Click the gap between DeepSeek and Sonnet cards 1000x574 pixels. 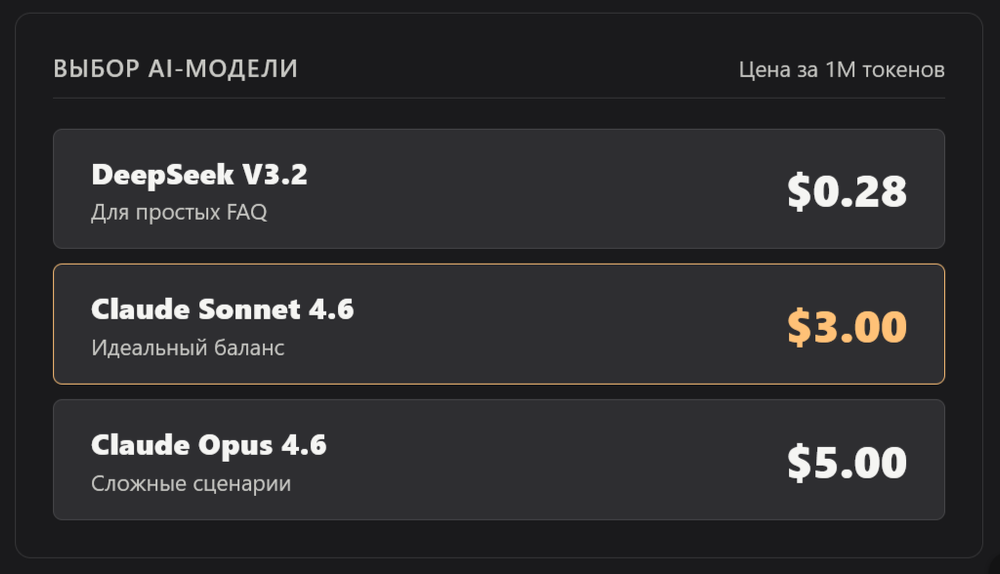[499, 256]
